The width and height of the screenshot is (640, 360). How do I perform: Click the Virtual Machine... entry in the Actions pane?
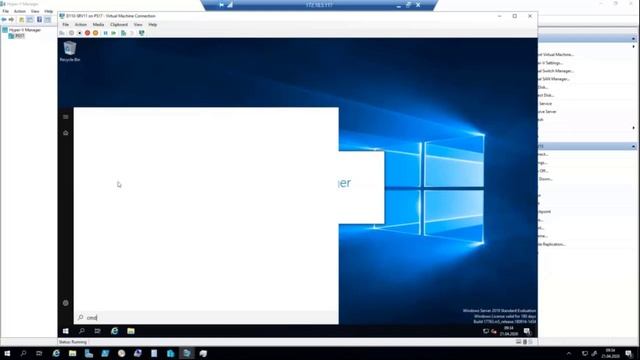556,55
